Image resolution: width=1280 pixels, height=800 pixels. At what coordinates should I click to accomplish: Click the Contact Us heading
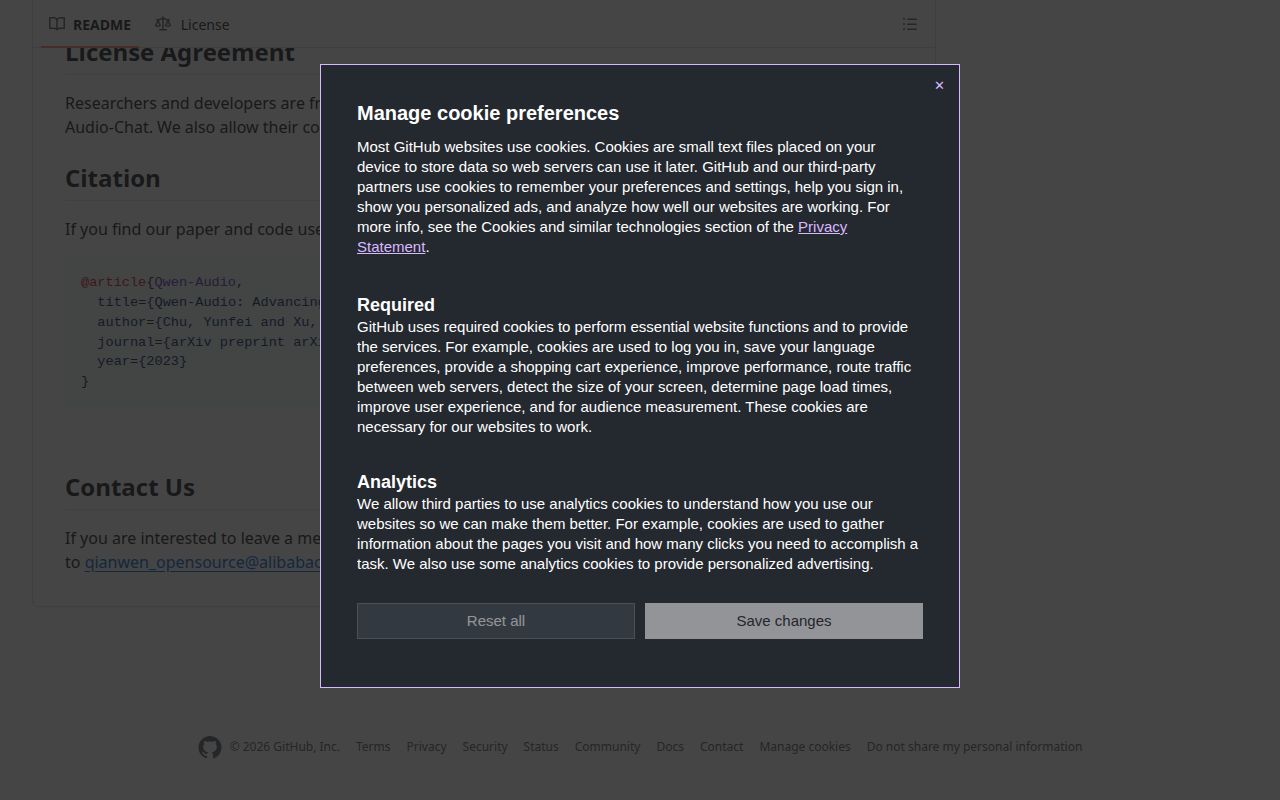coord(130,487)
